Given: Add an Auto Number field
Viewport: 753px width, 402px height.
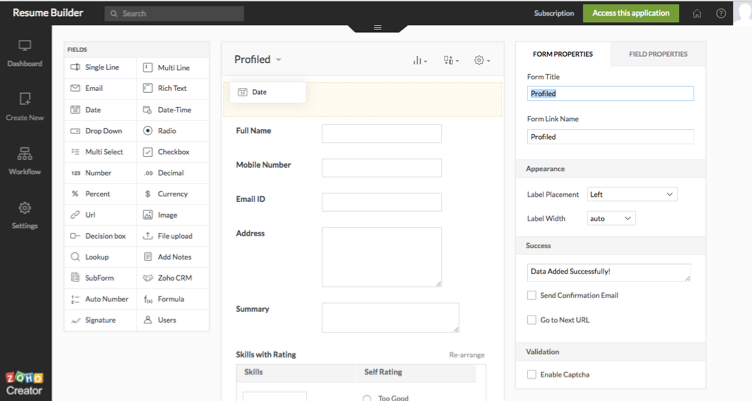Looking at the screenshot, I should click(x=100, y=299).
